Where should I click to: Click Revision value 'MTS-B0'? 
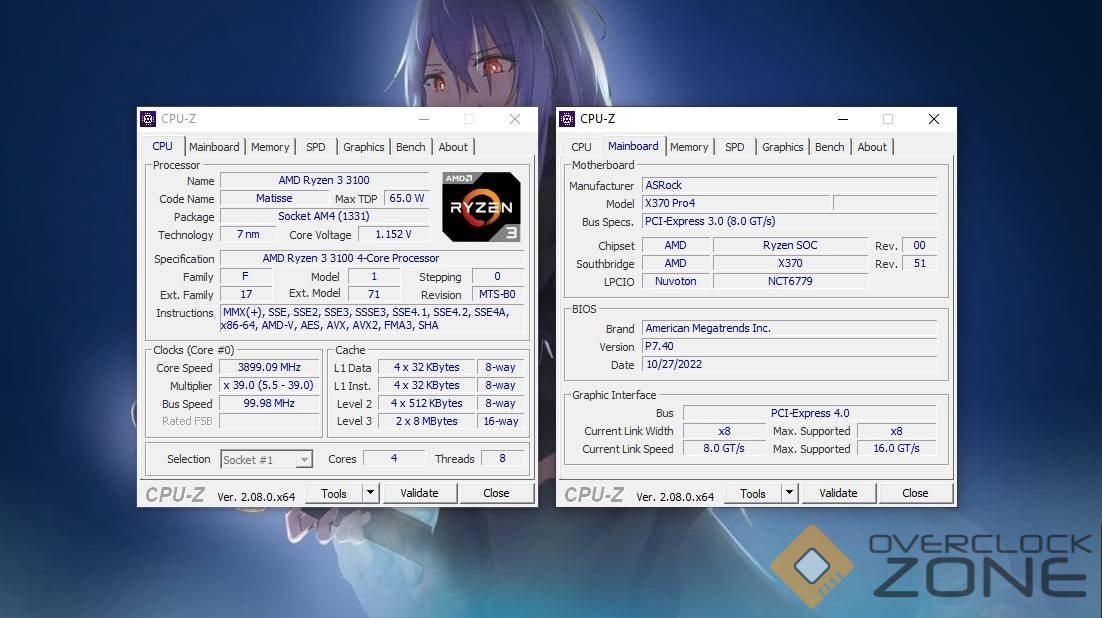click(498, 295)
